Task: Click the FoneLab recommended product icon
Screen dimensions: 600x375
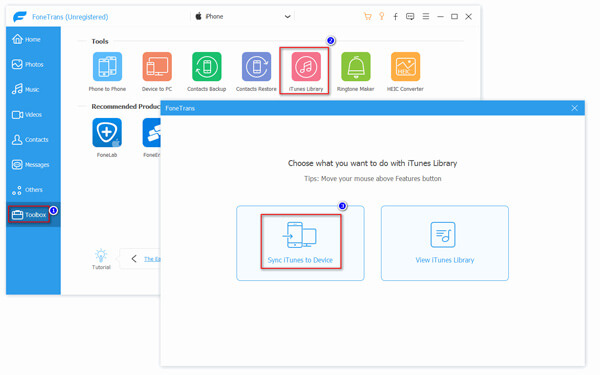Action: click(x=107, y=132)
